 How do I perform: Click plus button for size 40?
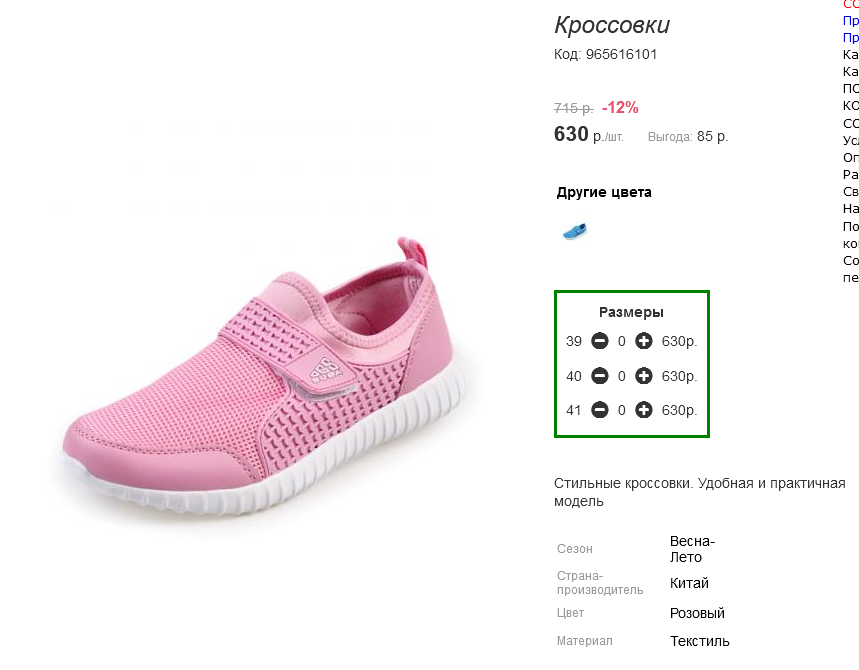point(644,376)
